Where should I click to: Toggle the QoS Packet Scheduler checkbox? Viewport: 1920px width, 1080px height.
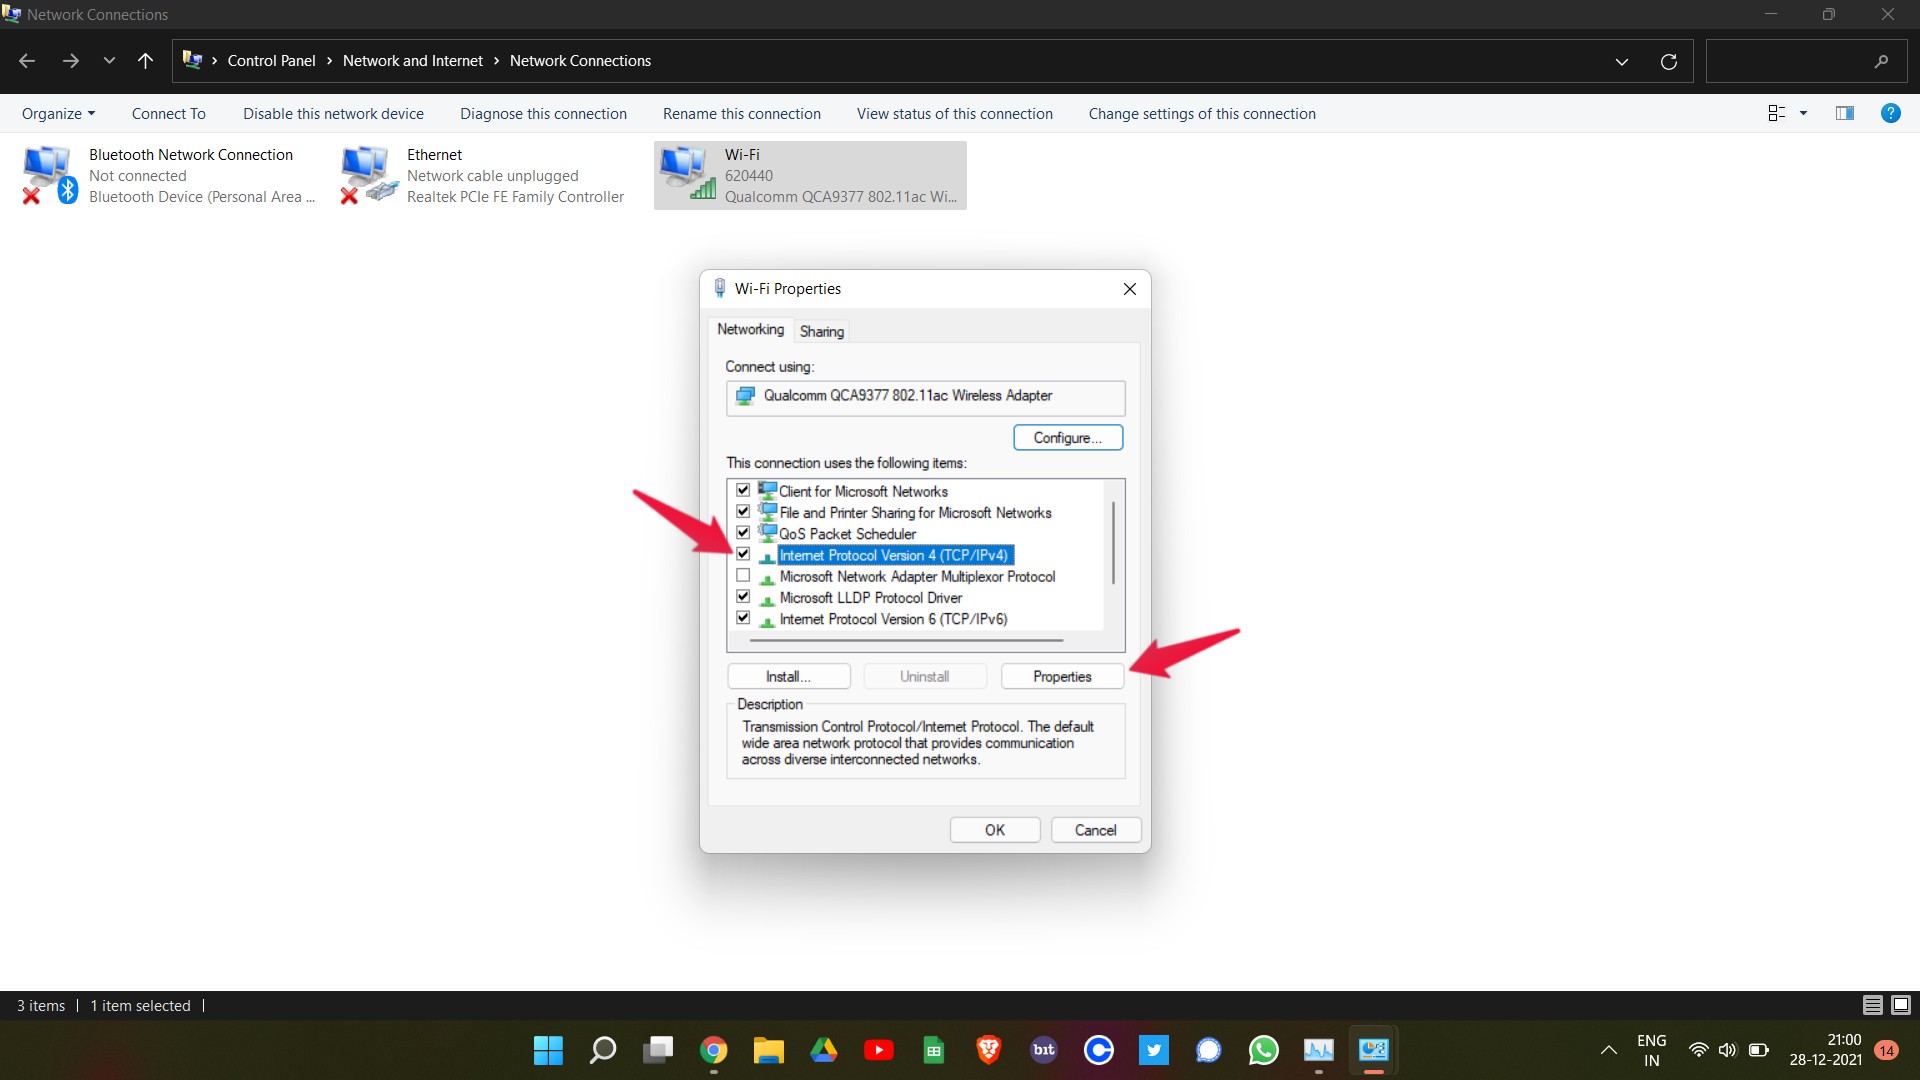(x=744, y=533)
